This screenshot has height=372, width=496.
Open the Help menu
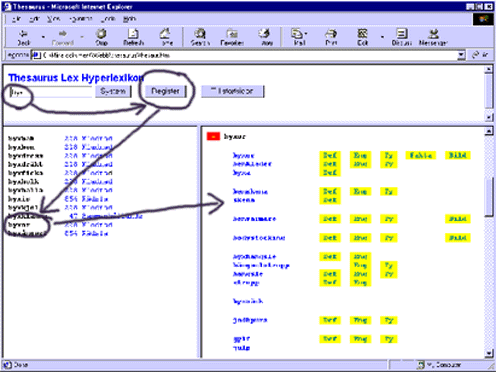[129, 19]
